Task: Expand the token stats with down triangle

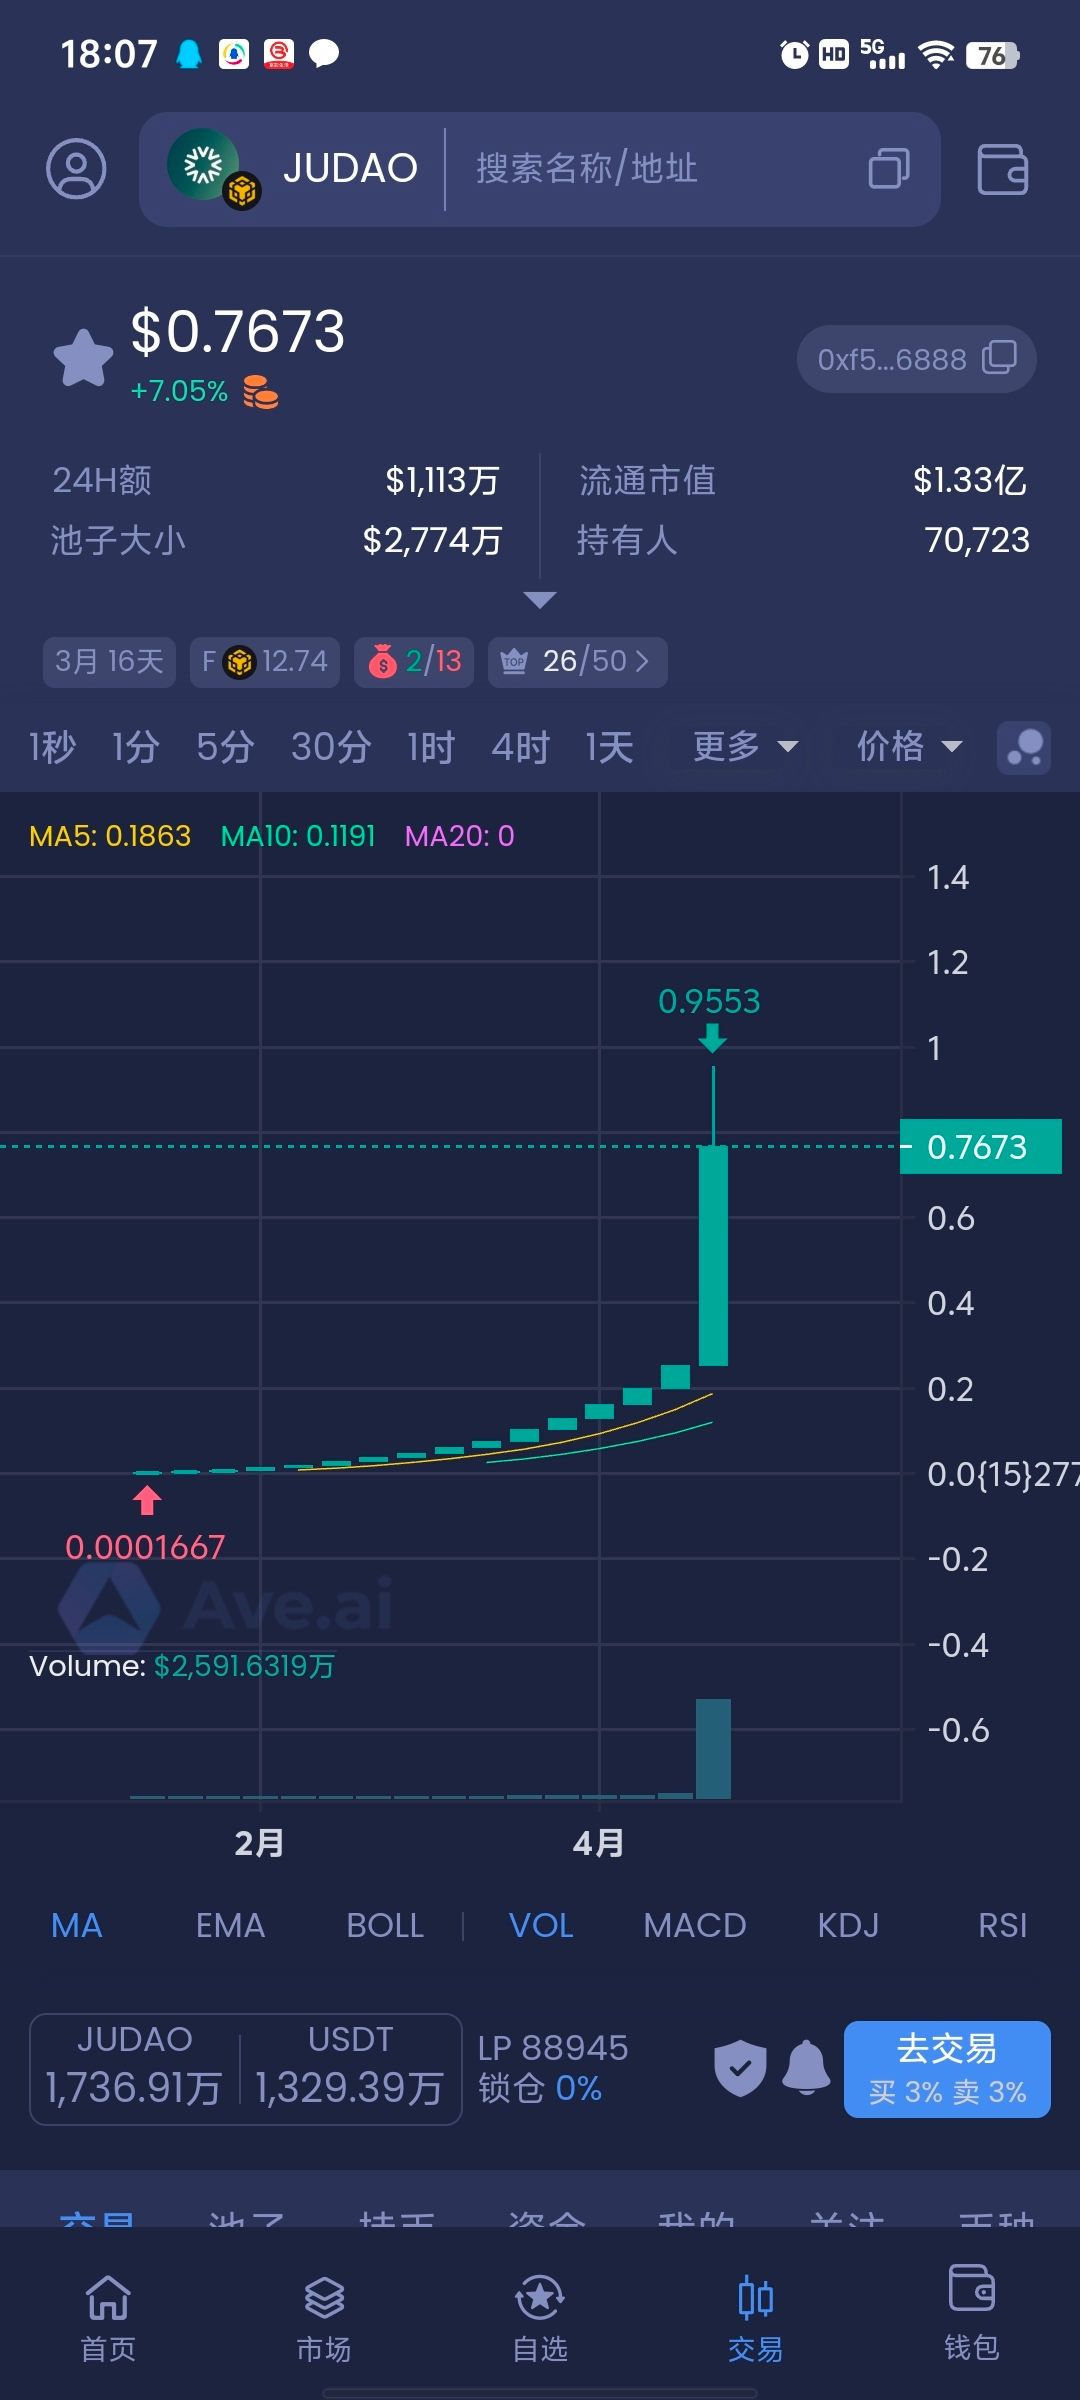Action: 540,600
